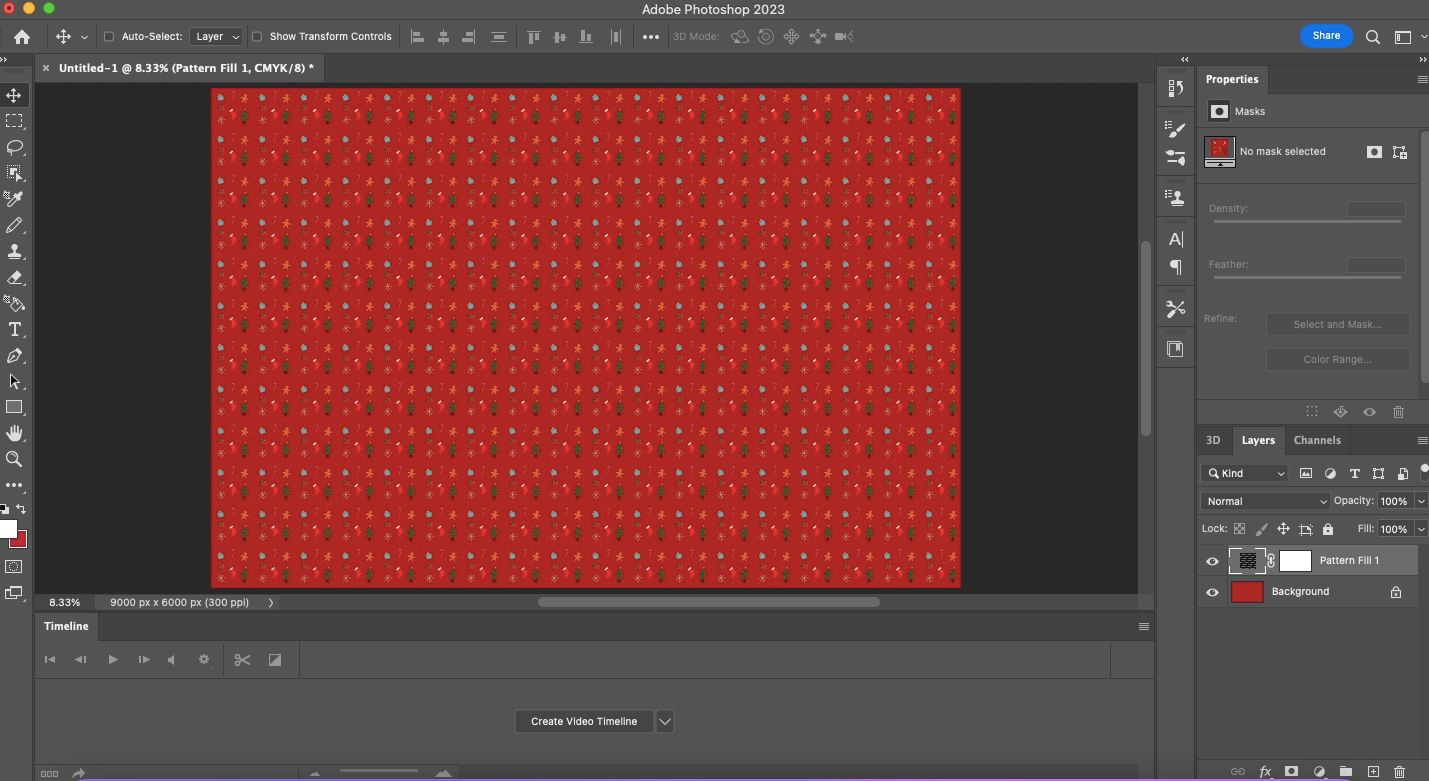Screen dimensions: 1429x781
Task: Click the red background color swatch
Action: 19,540
